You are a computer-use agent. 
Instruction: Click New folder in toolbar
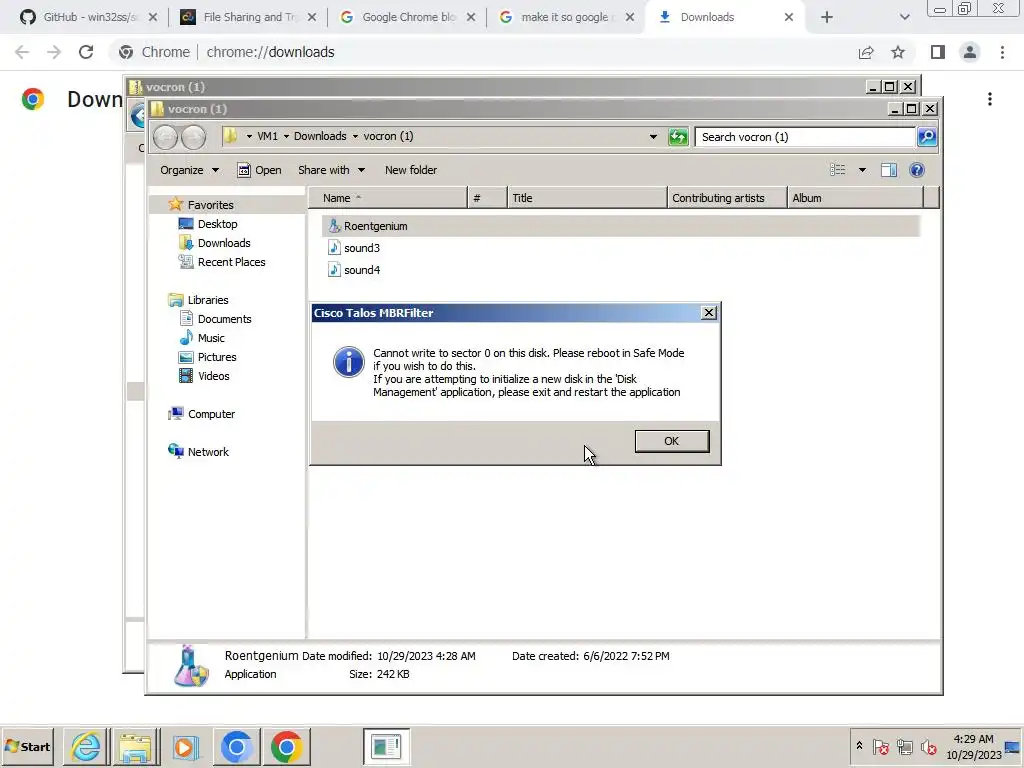click(411, 170)
